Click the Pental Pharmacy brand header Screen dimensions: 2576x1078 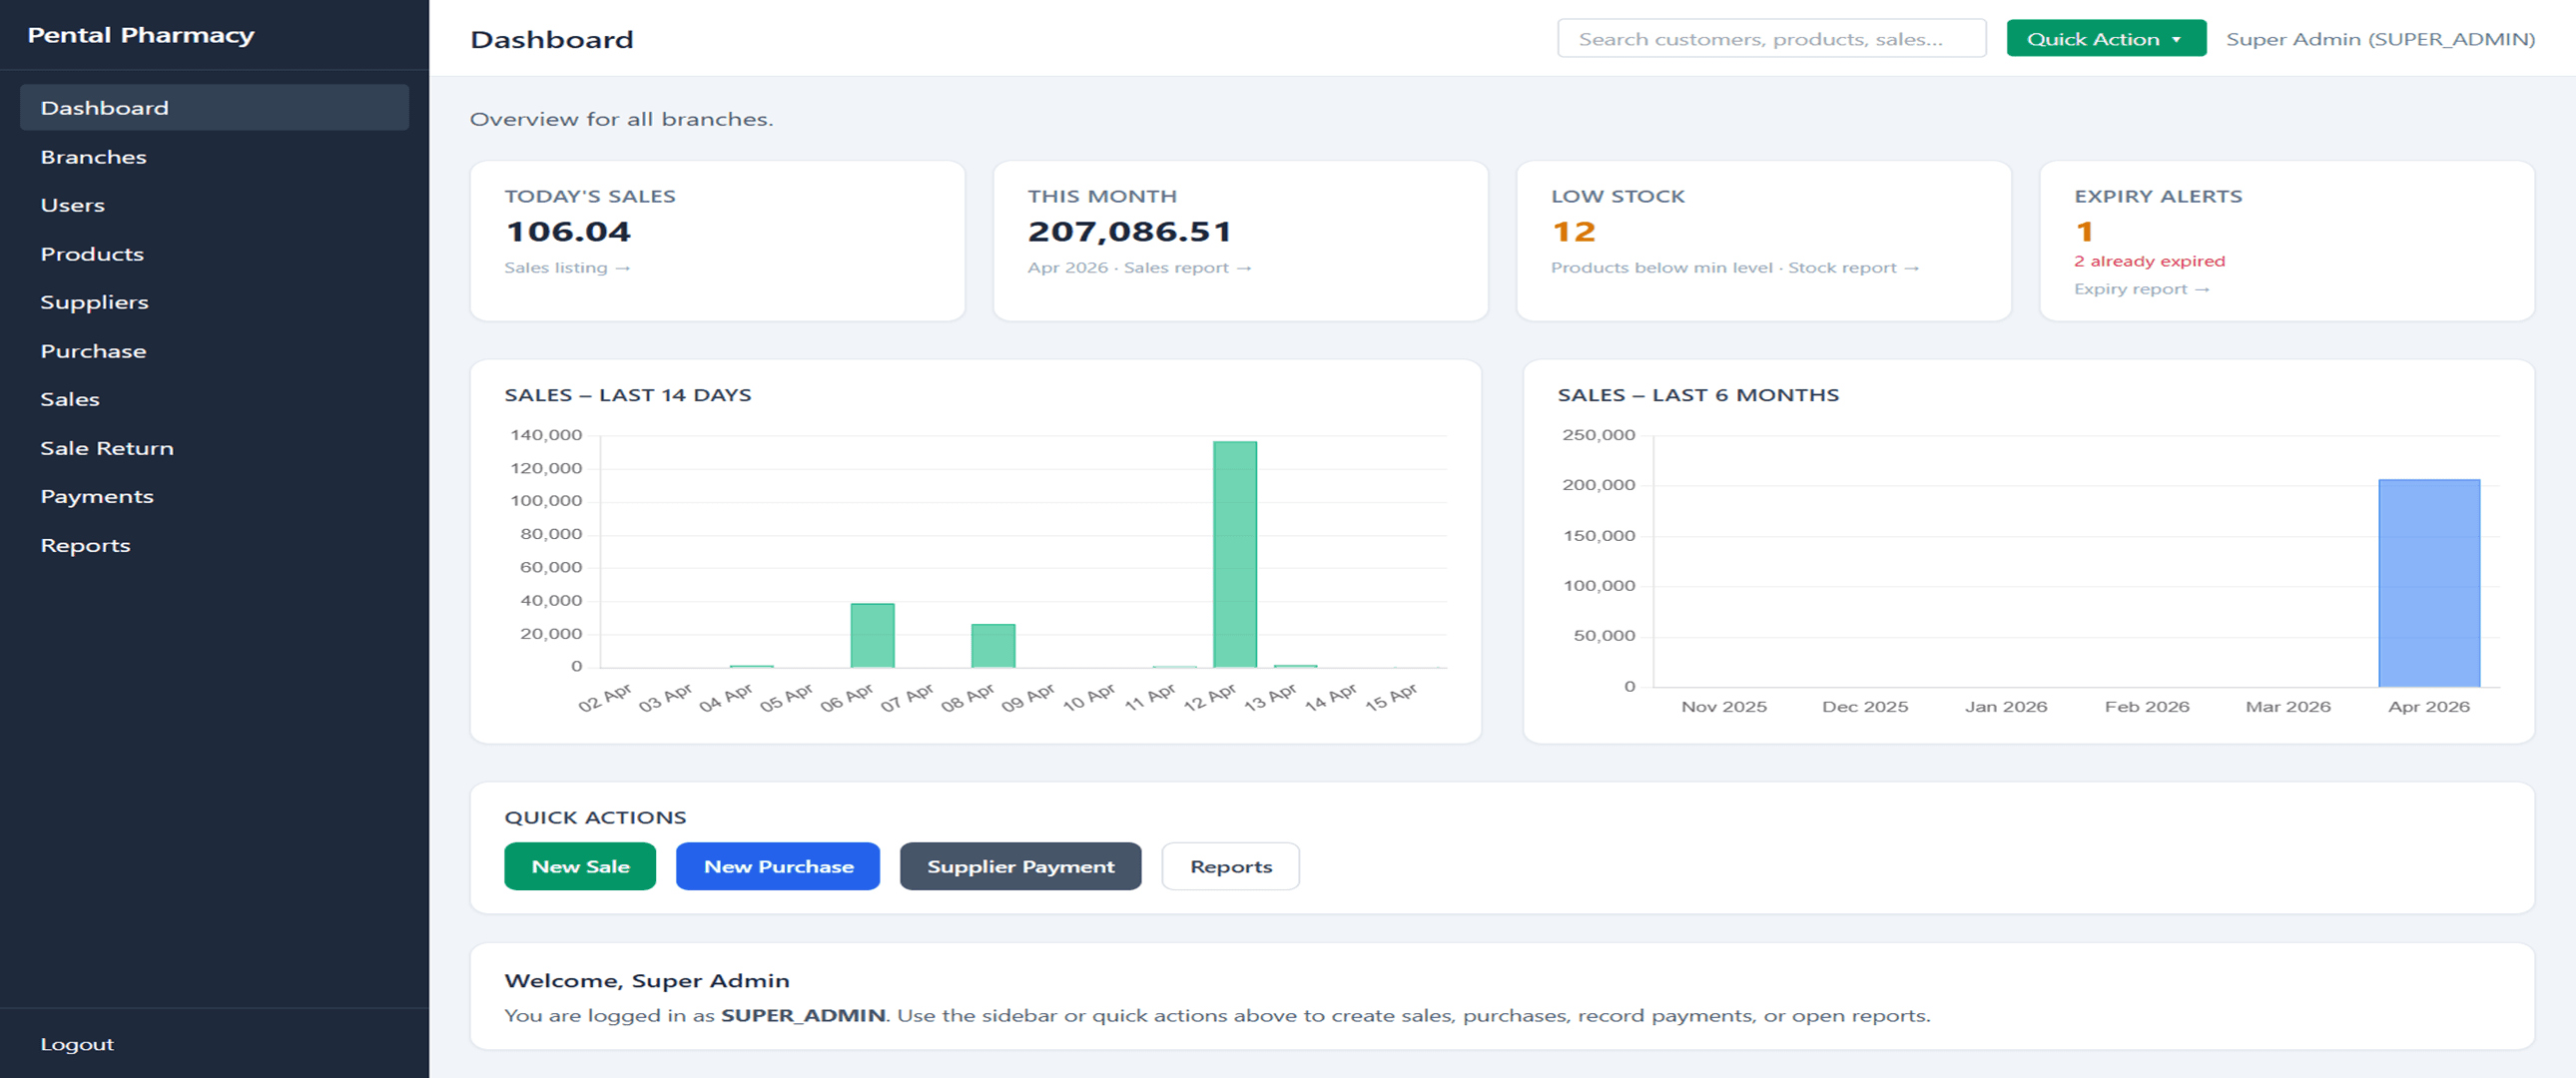pyautogui.click(x=142, y=34)
